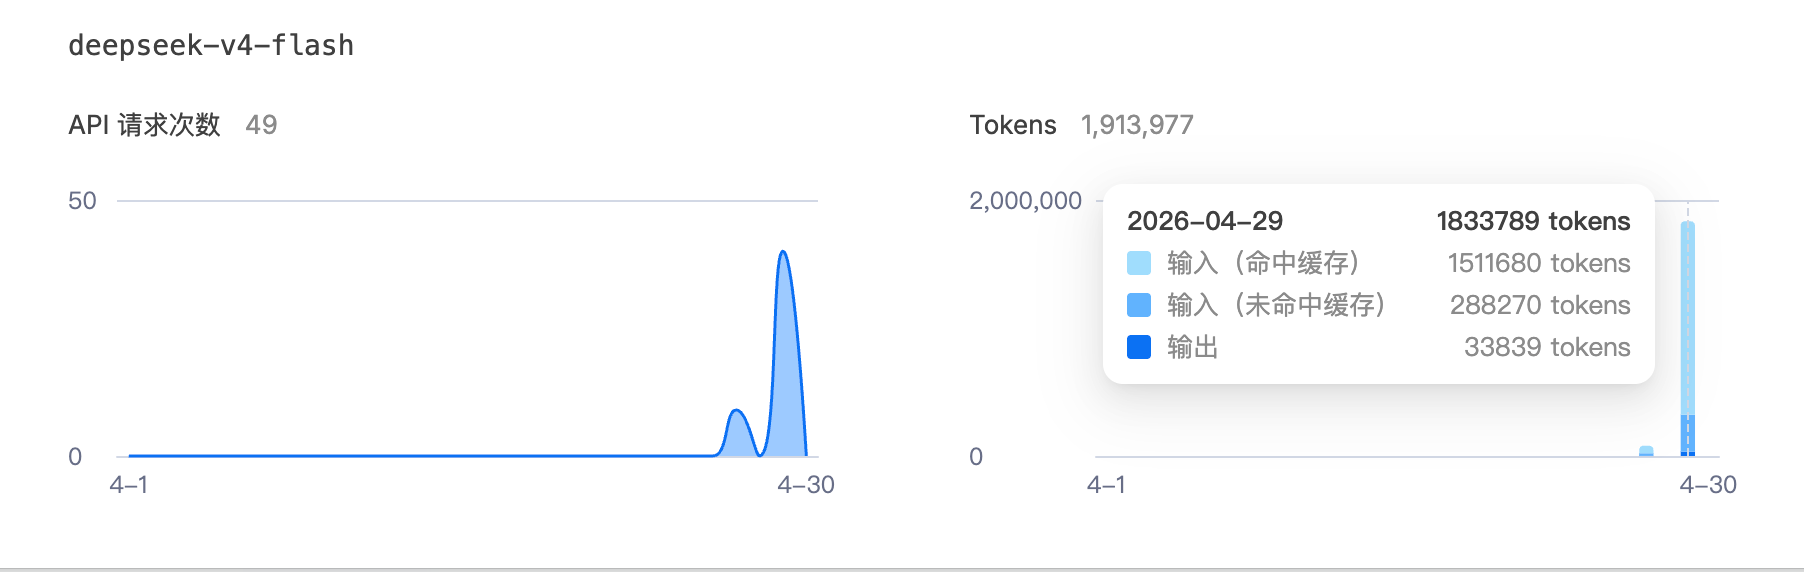Click the 0 y-axis label on Tokens chart
This screenshot has width=1804, height=572.
click(976, 457)
